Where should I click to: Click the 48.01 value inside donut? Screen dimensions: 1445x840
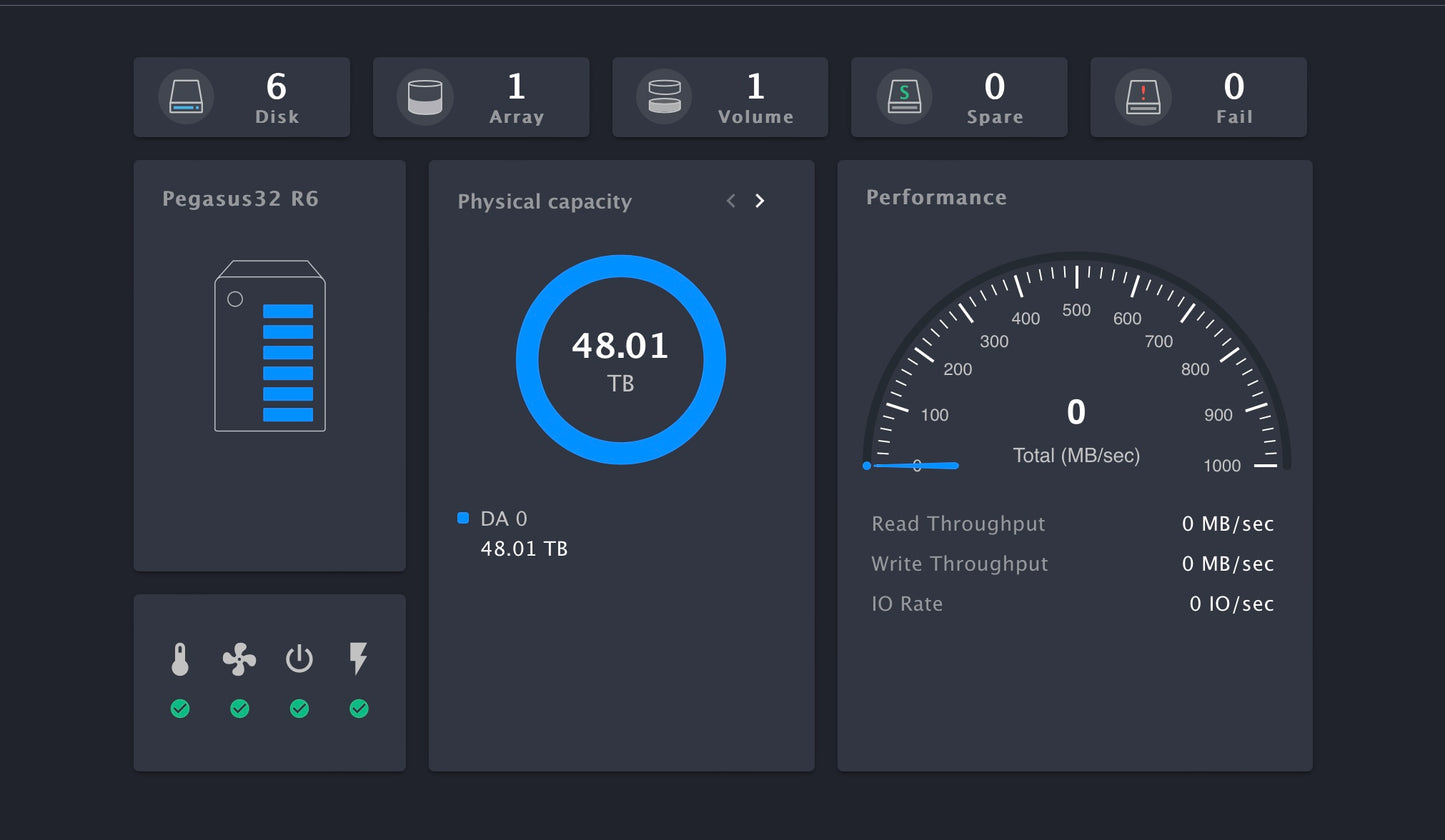click(x=620, y=345)
